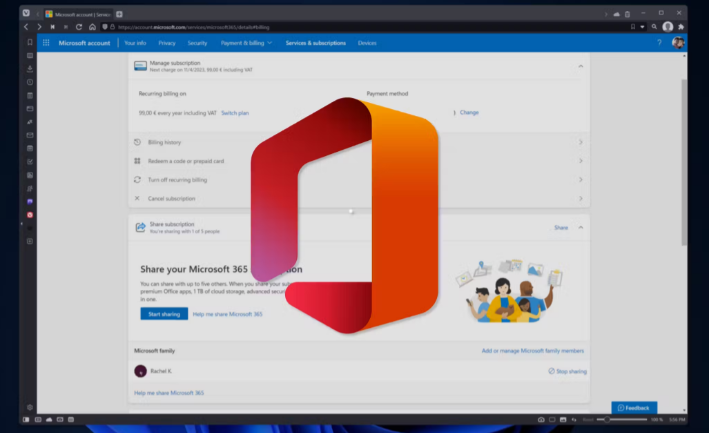The width and height of the screenshot is (709, 433).
Task: Collapse the Share subscription section chevron
Action: tap(581, 227)
